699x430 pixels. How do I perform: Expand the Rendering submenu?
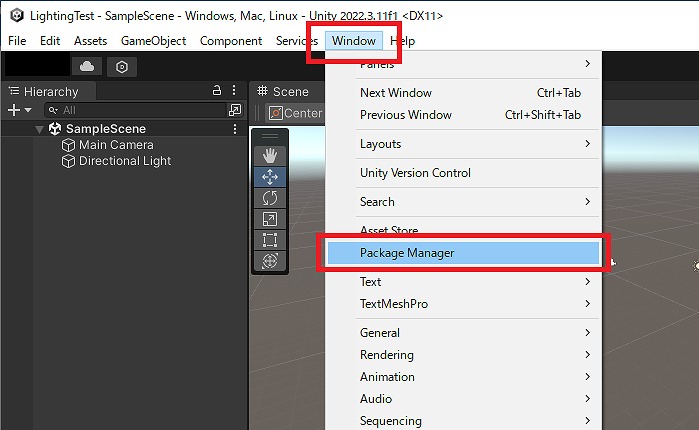464,355
